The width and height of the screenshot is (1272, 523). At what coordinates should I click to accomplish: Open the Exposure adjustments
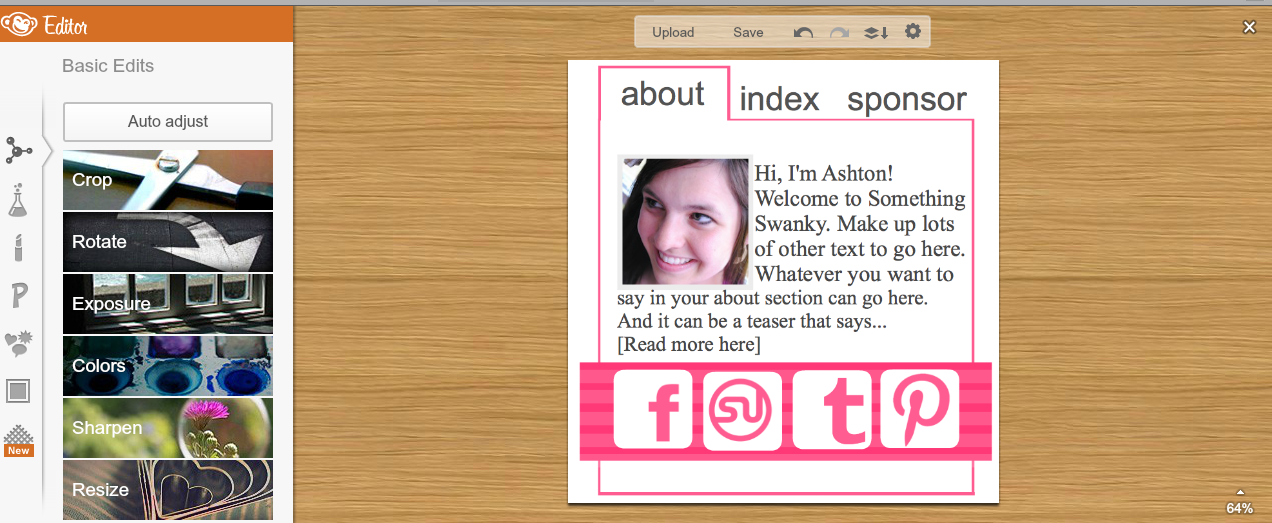(168, 304)
